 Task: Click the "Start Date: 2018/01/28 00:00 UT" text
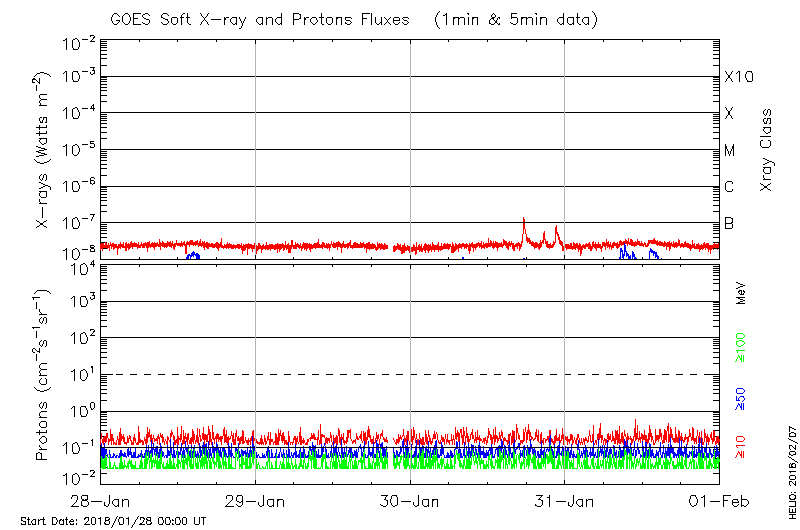tap(113, 521)
